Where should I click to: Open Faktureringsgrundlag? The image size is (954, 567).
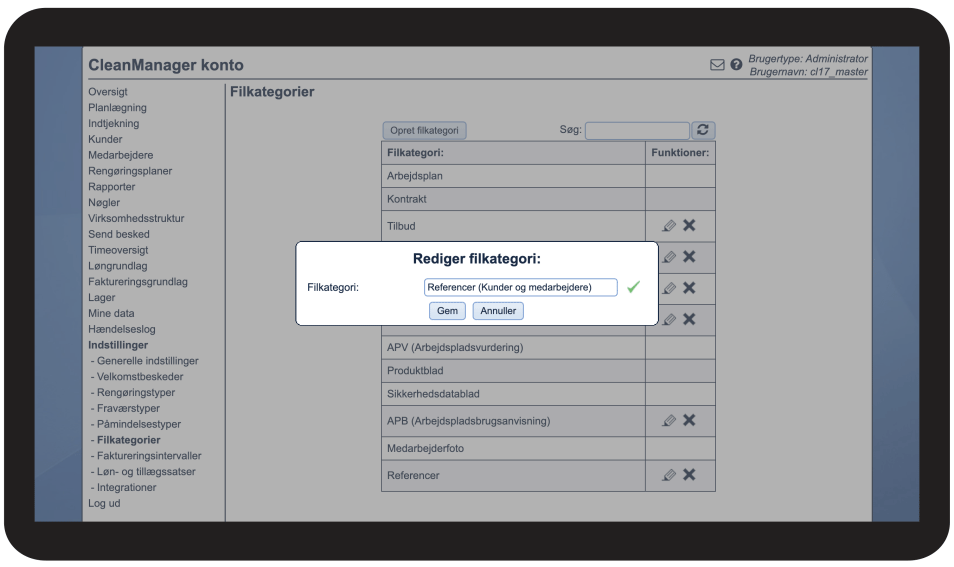(x=138, y=282)
